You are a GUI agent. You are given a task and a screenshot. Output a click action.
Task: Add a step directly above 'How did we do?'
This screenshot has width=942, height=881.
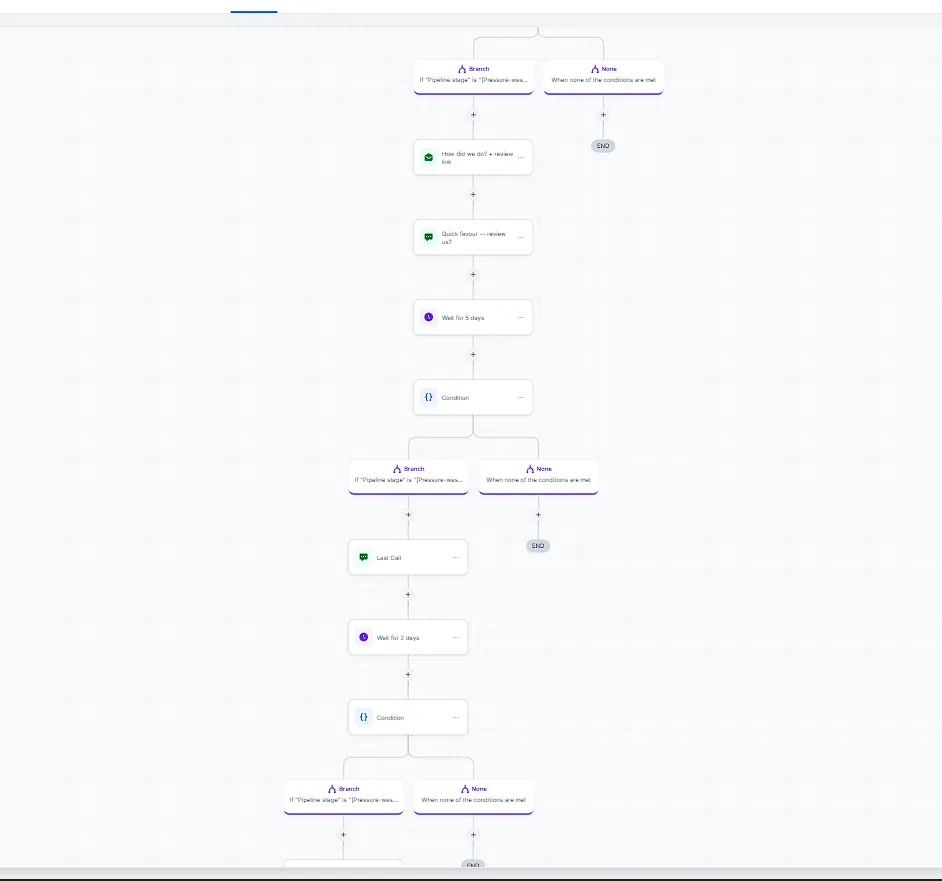click(473, 115)
